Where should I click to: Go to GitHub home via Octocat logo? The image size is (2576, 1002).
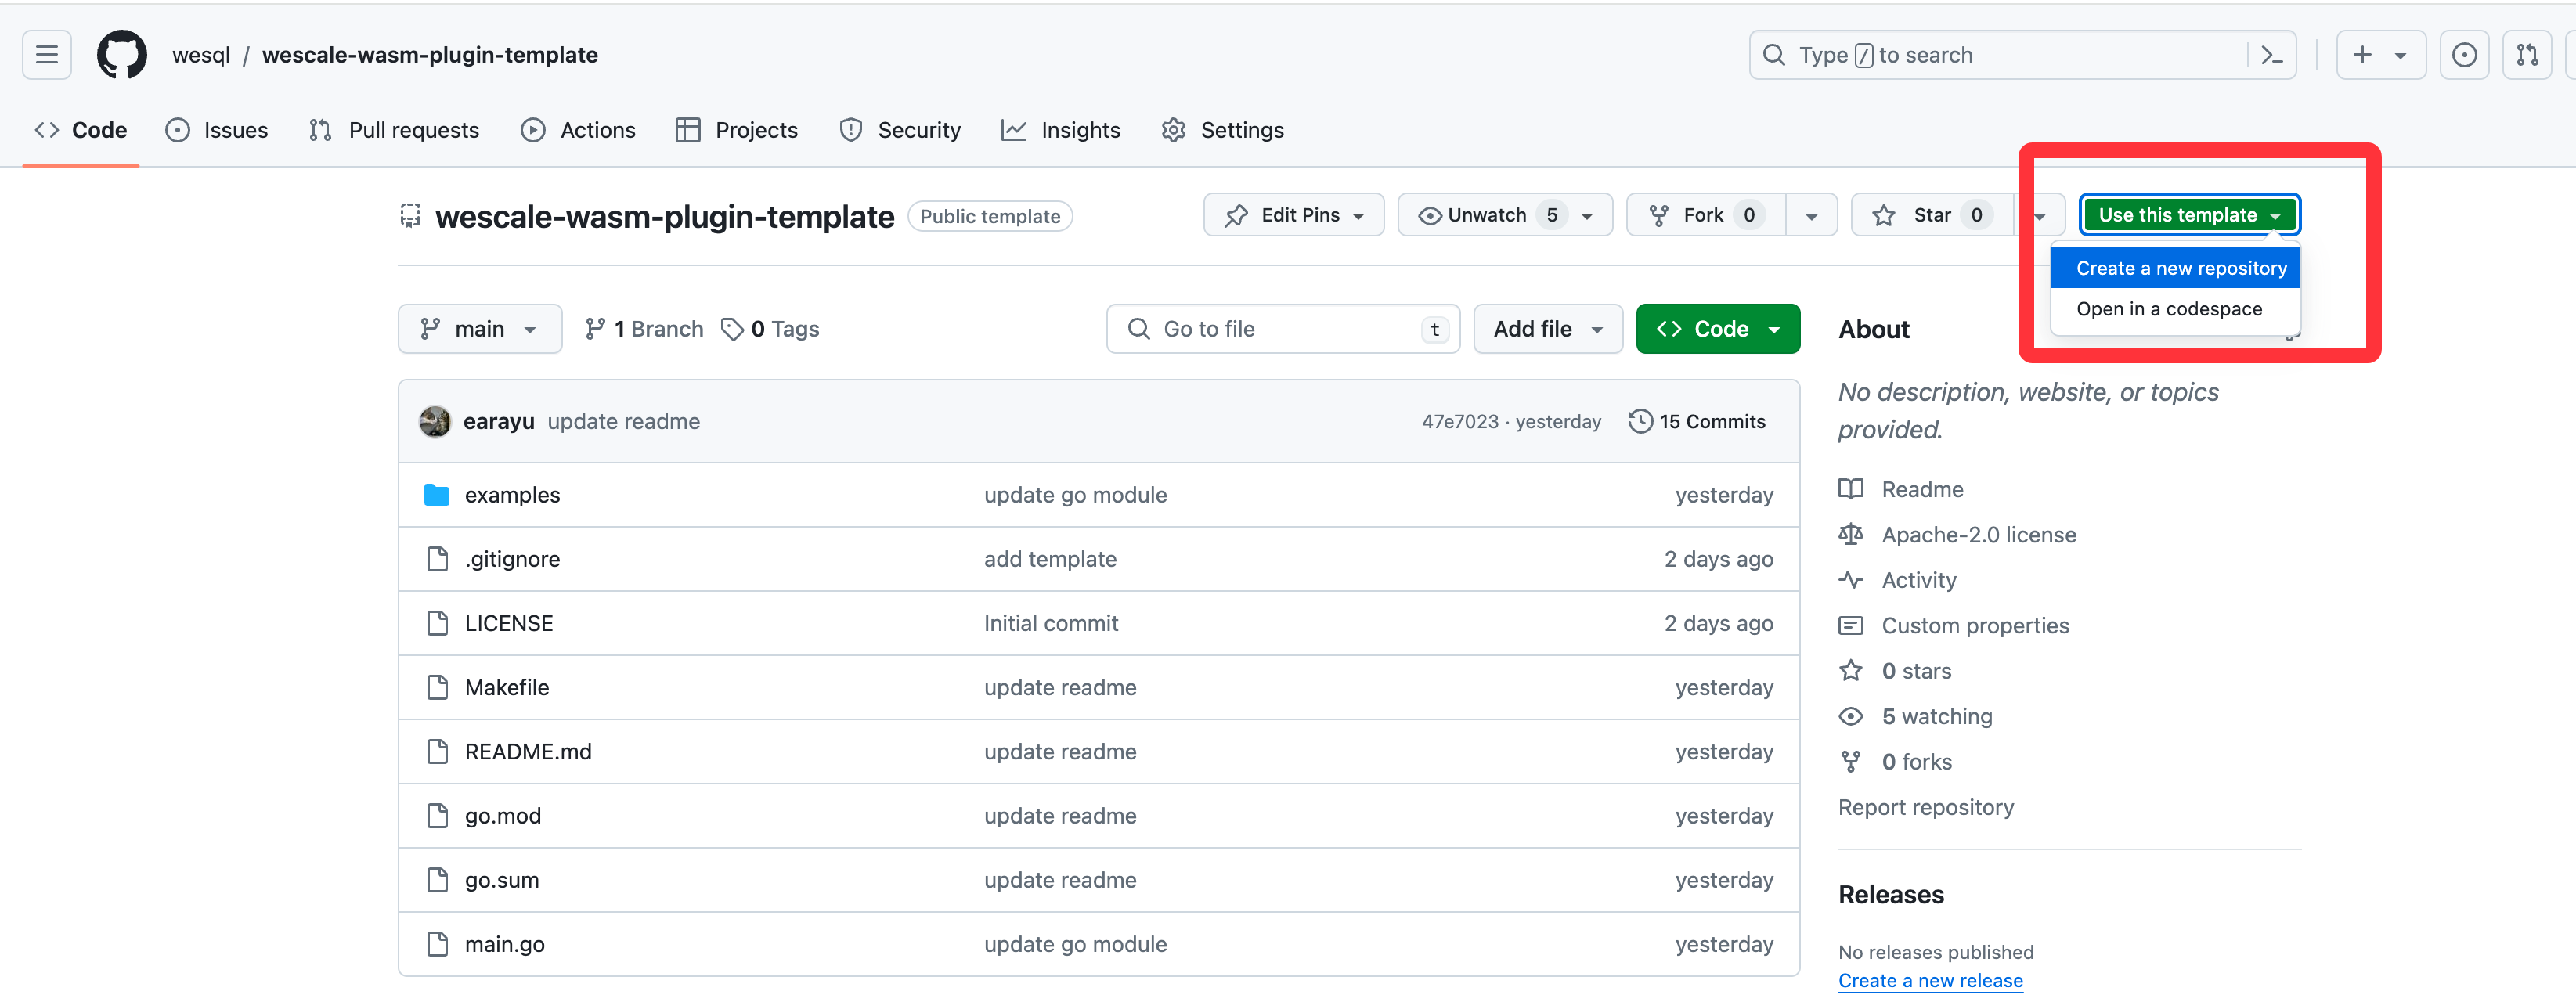click(x=122, y=55)
